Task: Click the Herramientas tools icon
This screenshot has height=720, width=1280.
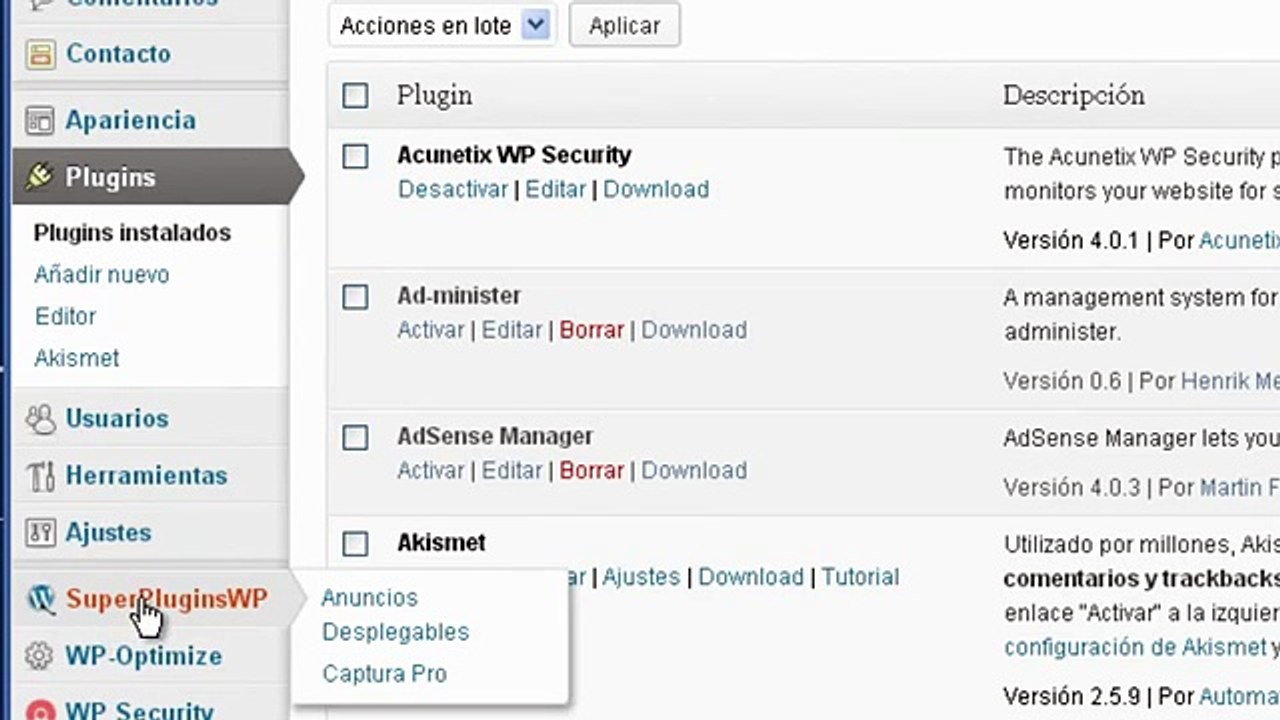Action: (x=40, y=475)
